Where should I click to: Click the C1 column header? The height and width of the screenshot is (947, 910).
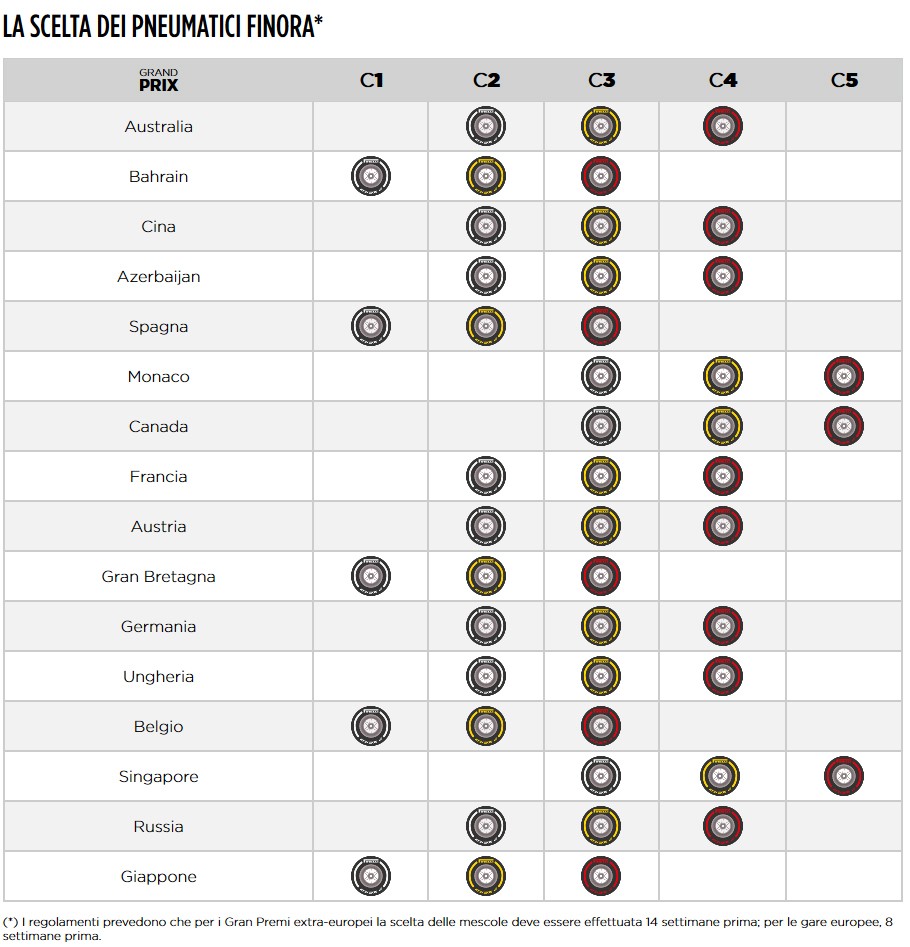tap(371, 80)
